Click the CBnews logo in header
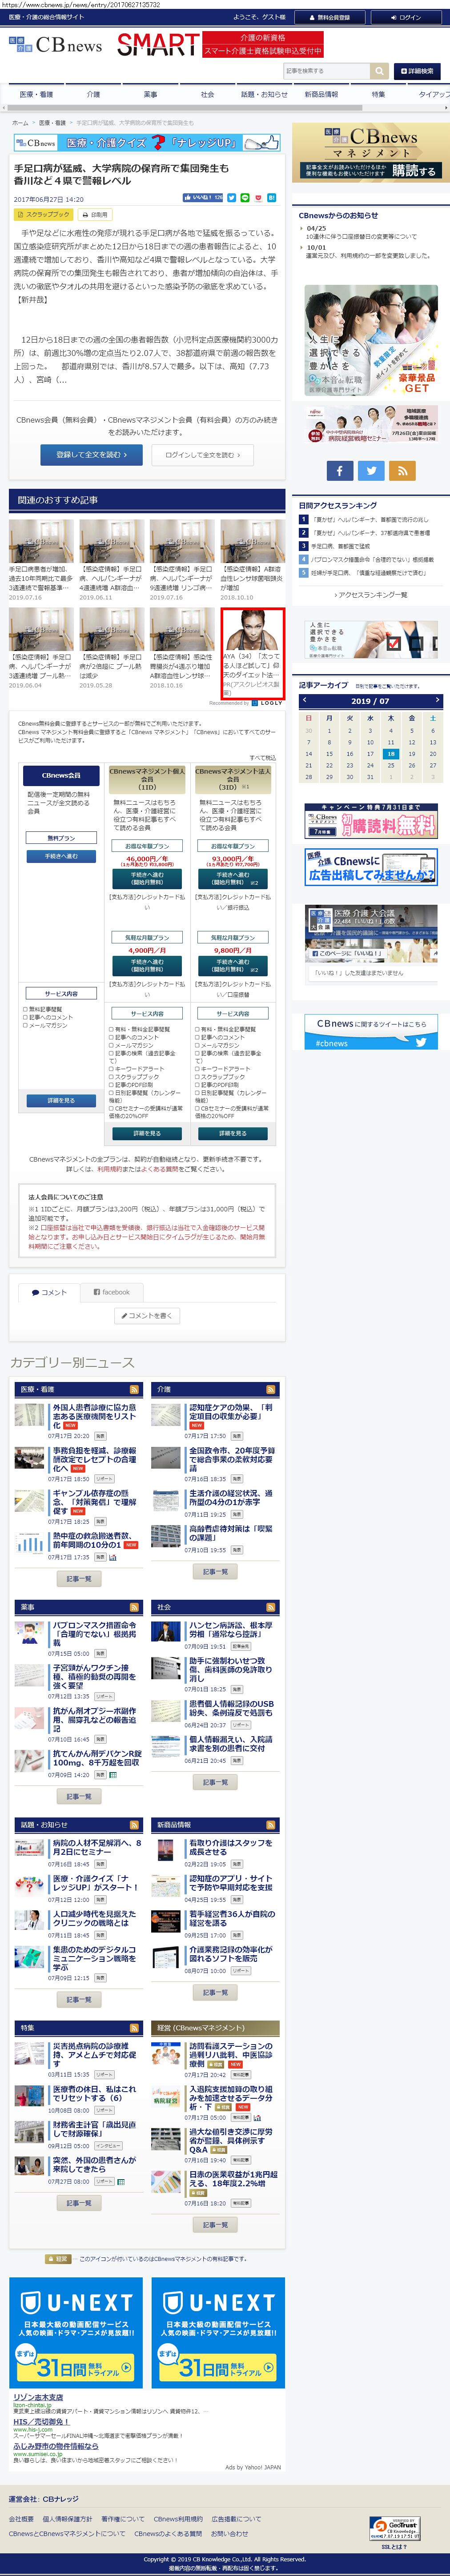This screenshot has width=450, height=2576. (x=56, y=45)
